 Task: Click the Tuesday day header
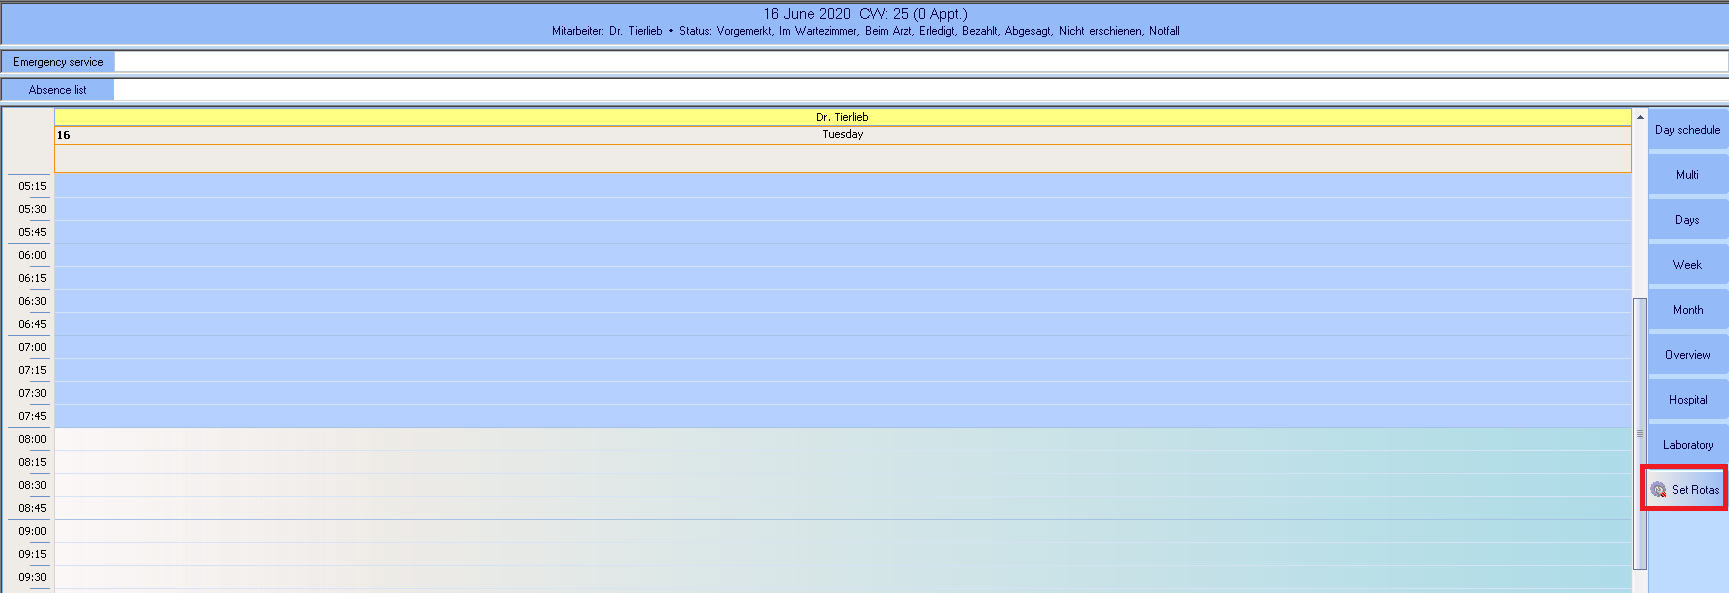(842, 135)
